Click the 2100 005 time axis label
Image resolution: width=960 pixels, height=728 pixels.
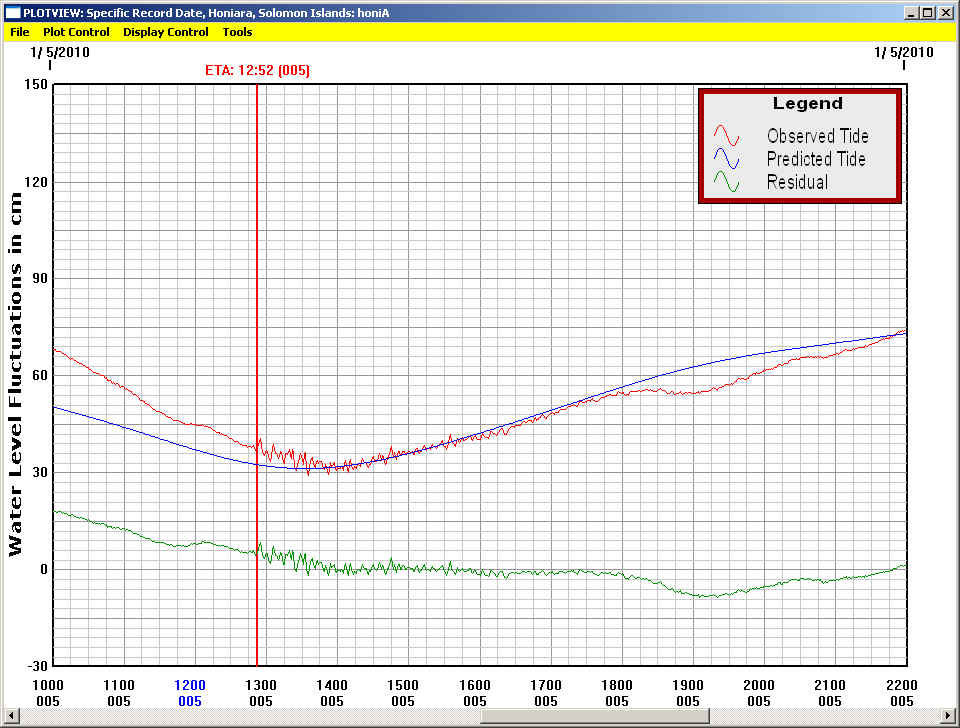pos(830,693)
